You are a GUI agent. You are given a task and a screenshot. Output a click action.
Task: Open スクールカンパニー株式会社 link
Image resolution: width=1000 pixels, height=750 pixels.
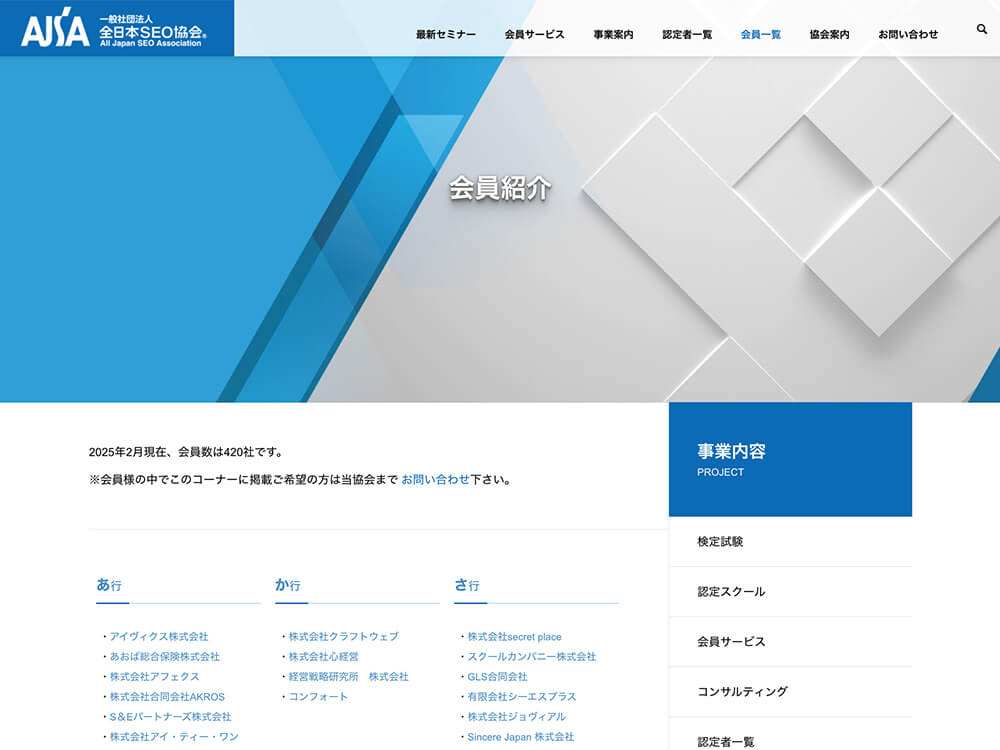pos(531,657)
